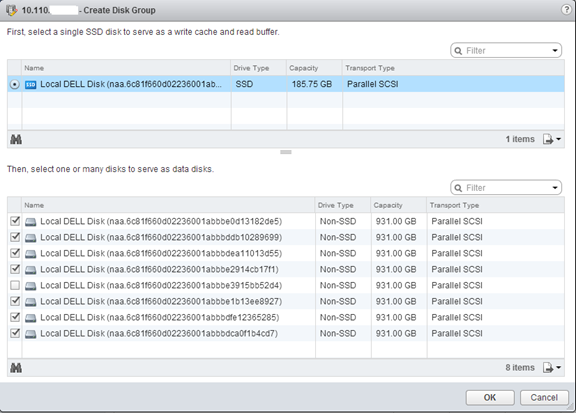Check the unchecked disk ending bb52d4
Screen dimensions: 576x413
point(15,285)
